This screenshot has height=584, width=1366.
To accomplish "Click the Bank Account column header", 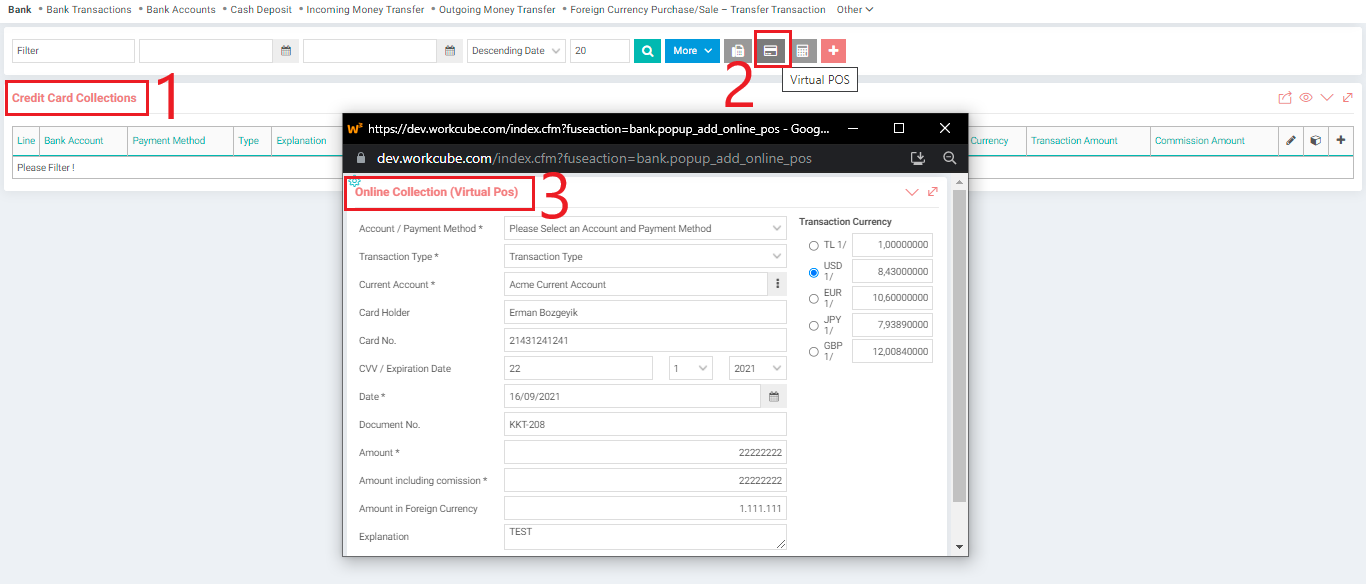I will (x=74, y=141).
